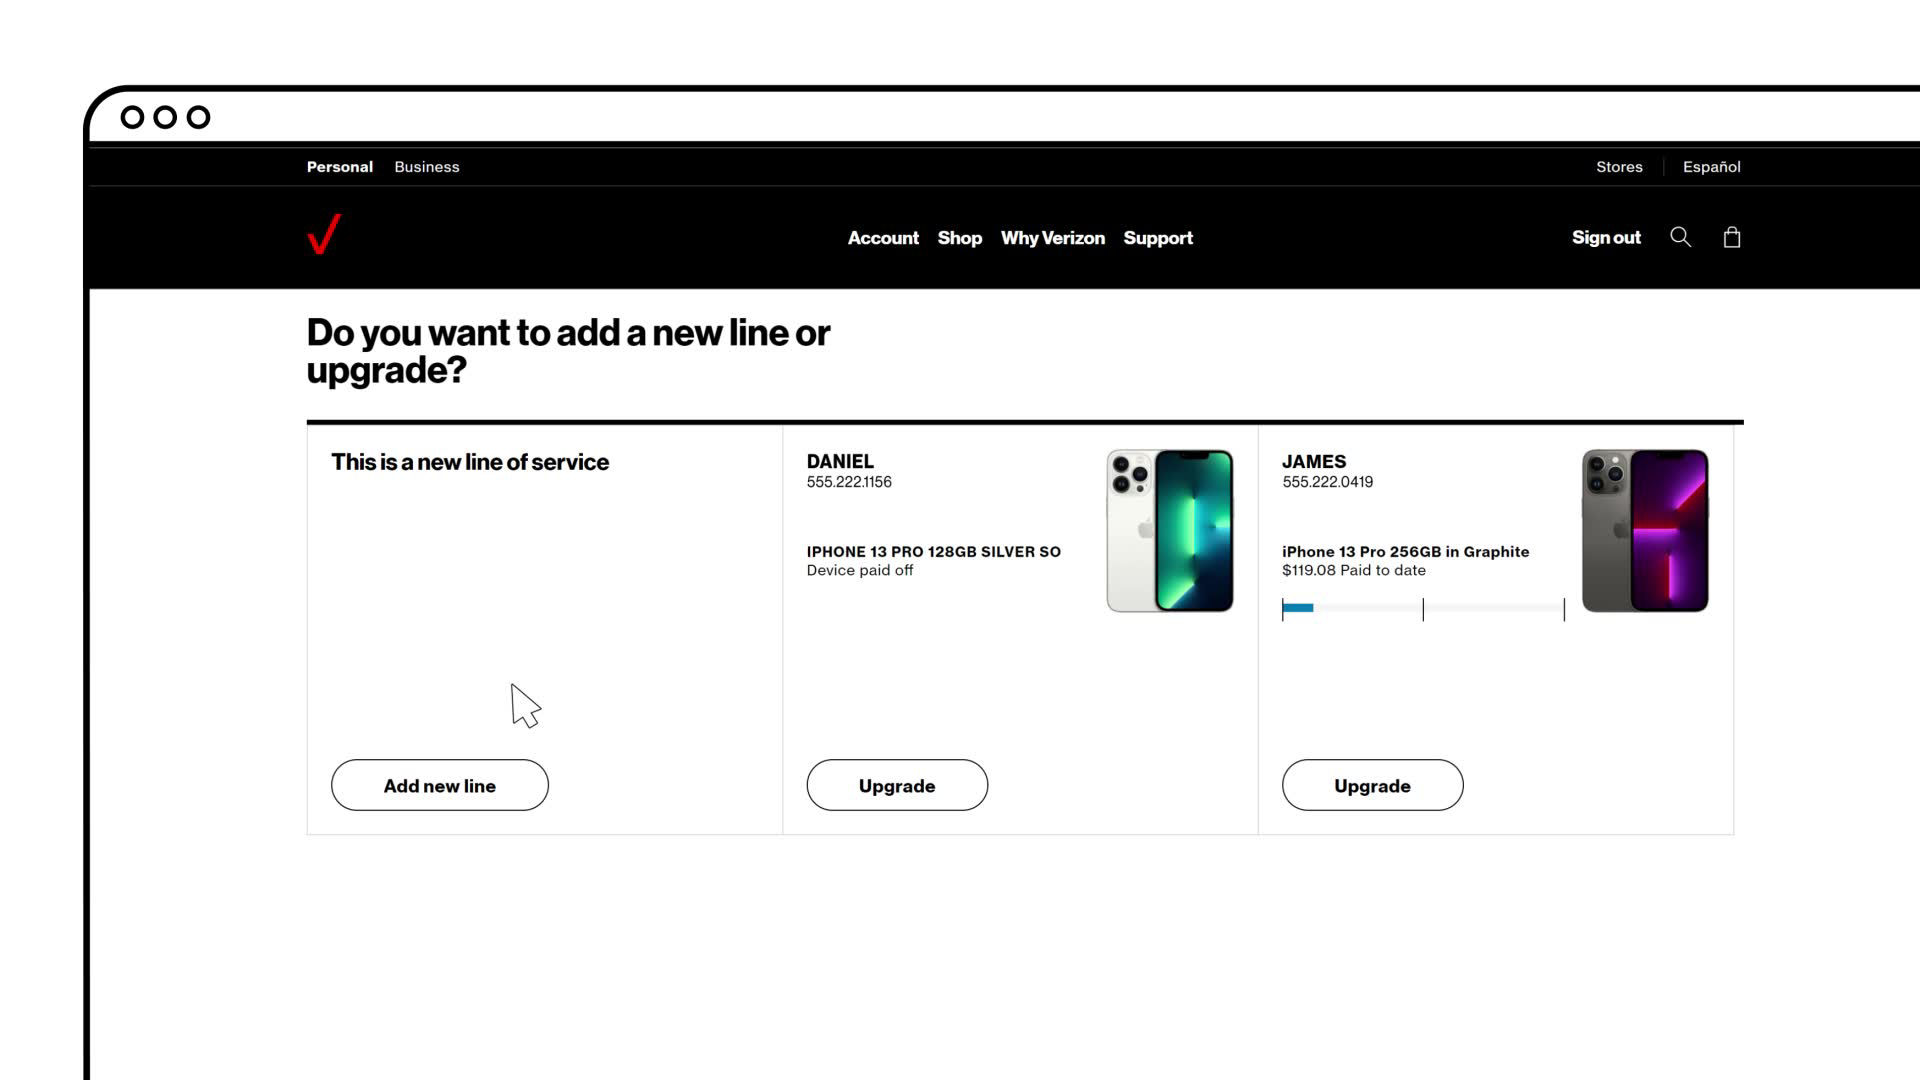This screenshot has width=1920, height=1080.
Task: Click Daniel's phone number 555.222.1156
Action: coord(848,481)
